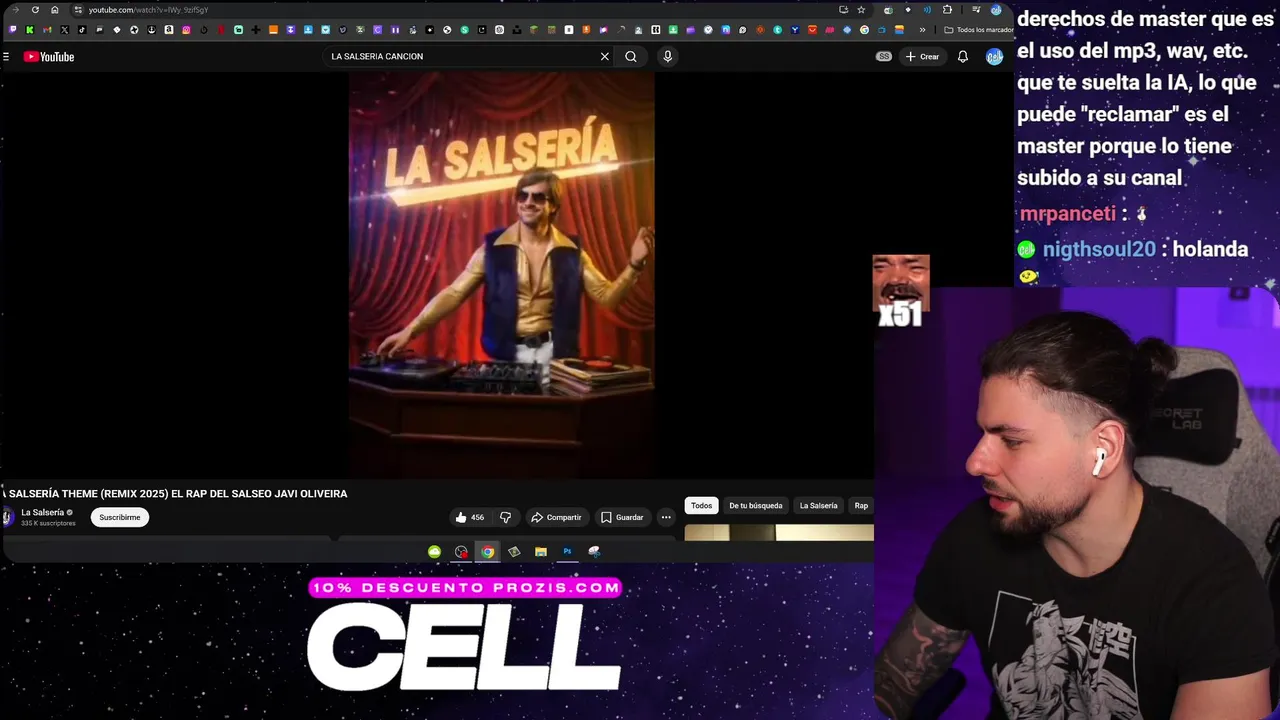Viewport: 1280px width, 720px height.
Task: Open File Explorer from the taskbar
Action: pos(541,552)
